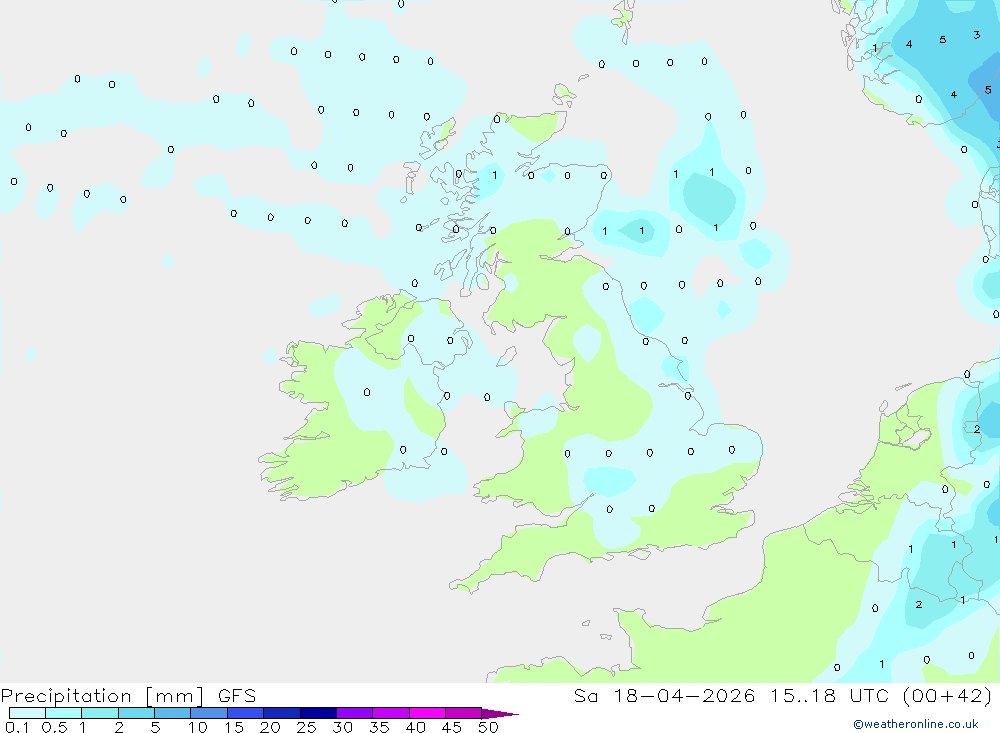This screenshot has height=733, width=1000.
Task: Click the legend swatch between 0.1 and 0.5
Action: point(27,713)
